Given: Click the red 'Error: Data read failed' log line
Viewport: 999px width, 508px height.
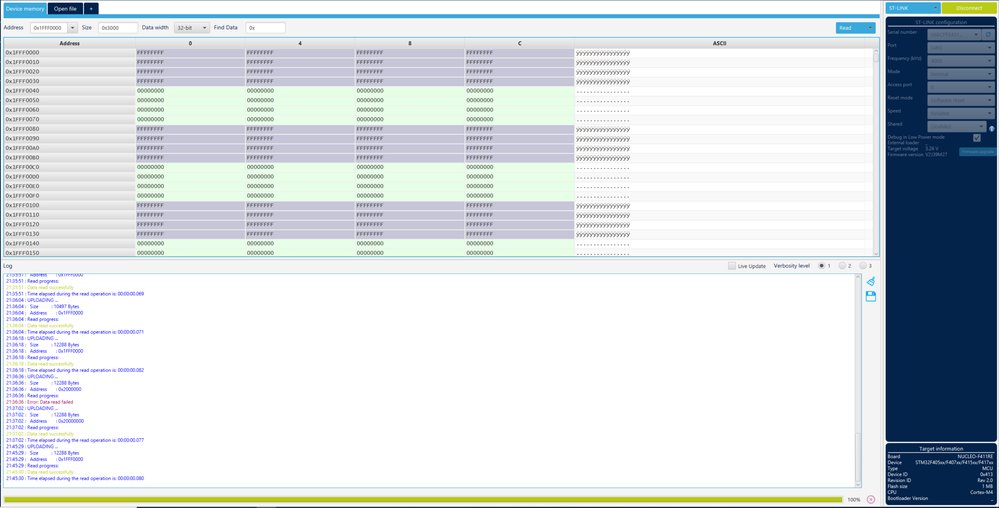Looking at the screenshot, I should 40,402.
